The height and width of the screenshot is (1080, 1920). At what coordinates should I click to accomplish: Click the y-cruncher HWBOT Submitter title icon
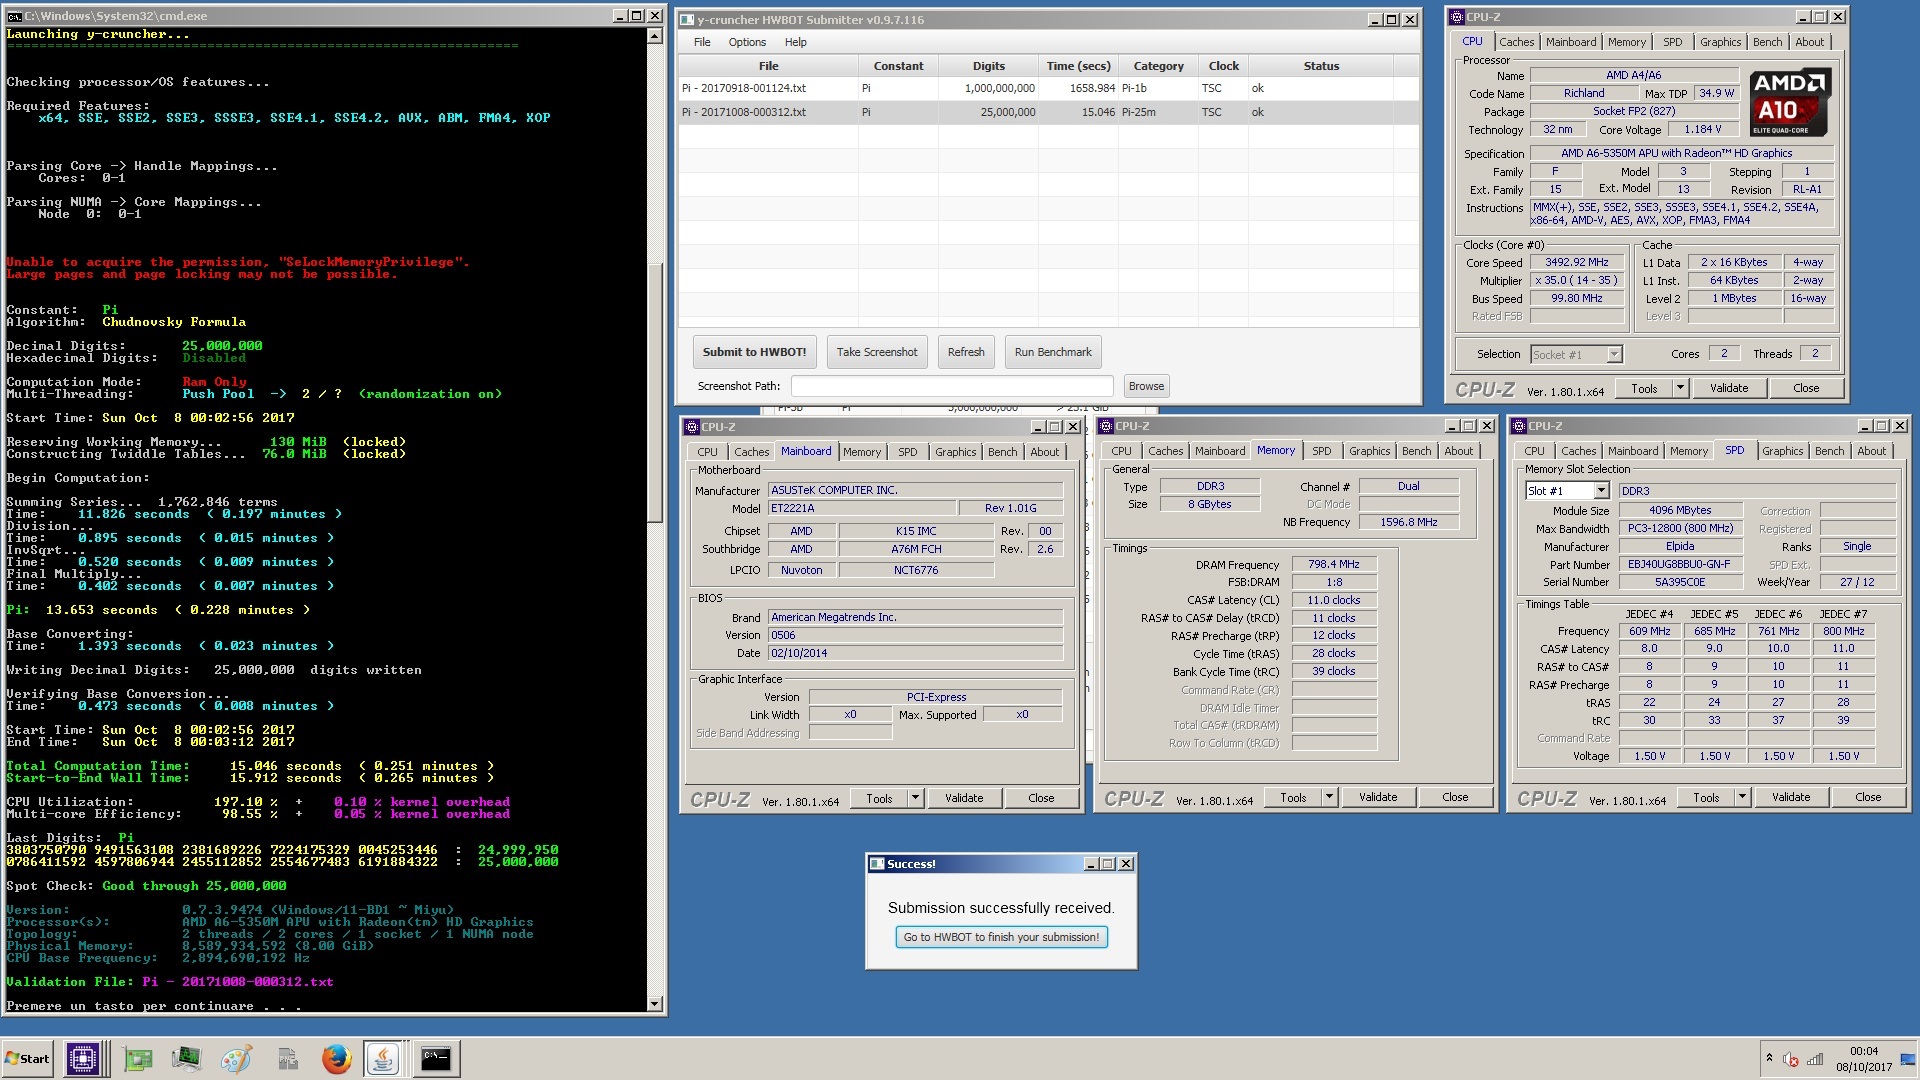pos(686,19)
